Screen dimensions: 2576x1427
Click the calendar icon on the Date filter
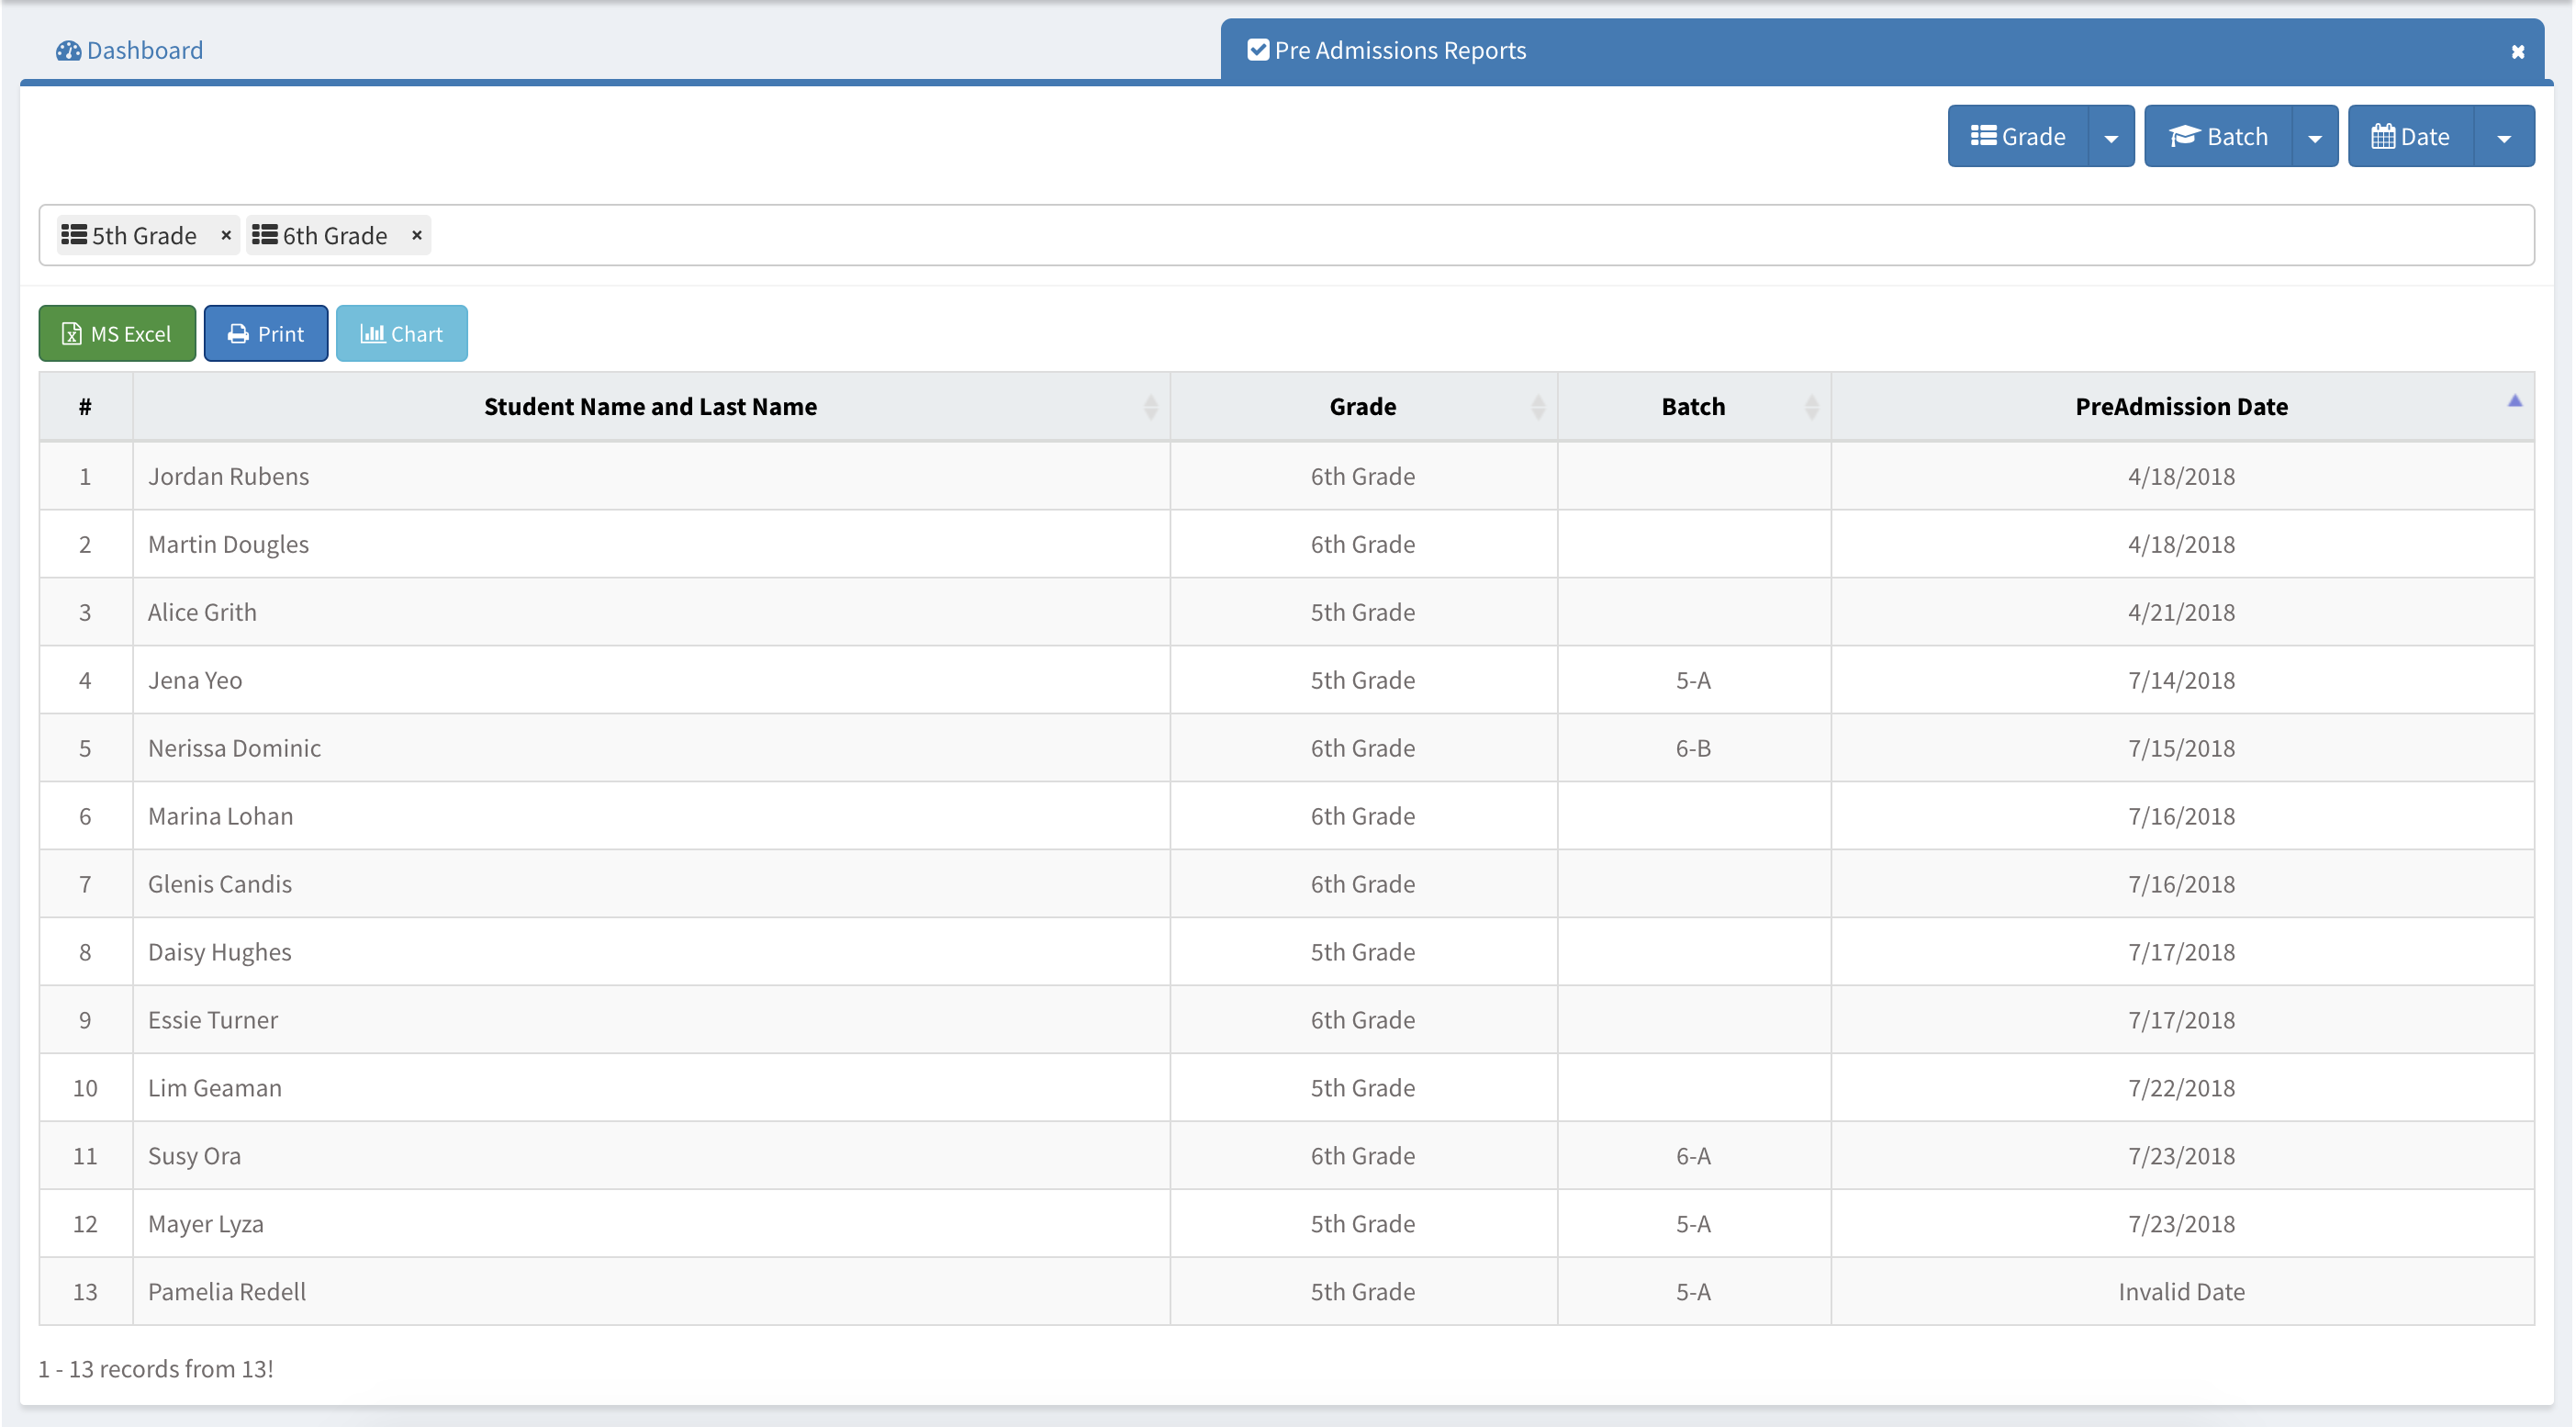2384,136
